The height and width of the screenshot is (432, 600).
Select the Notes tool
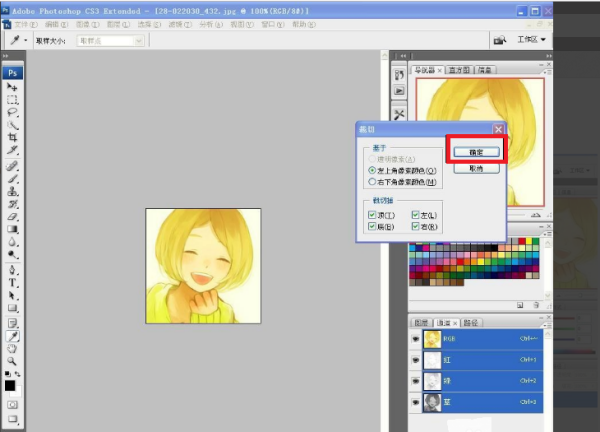12,323
